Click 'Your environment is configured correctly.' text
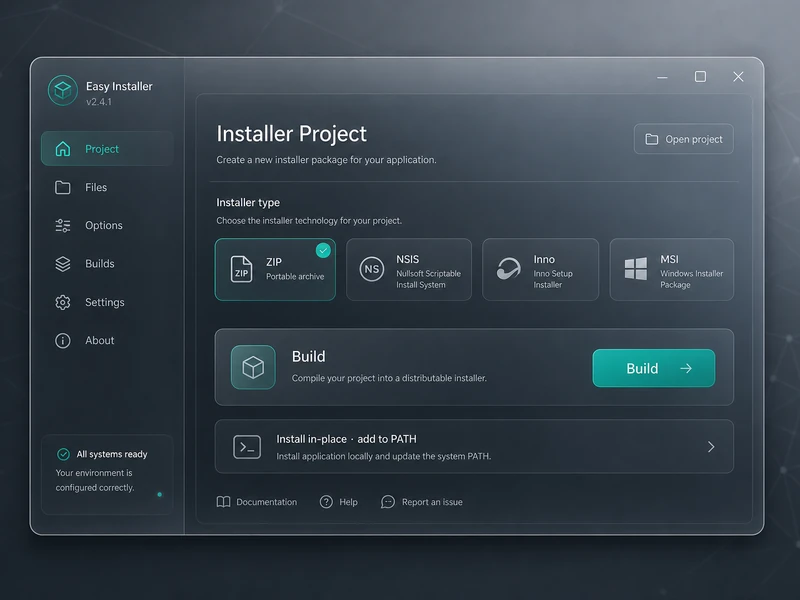Screen dimensions: 800x600 (x=95, y=480)
